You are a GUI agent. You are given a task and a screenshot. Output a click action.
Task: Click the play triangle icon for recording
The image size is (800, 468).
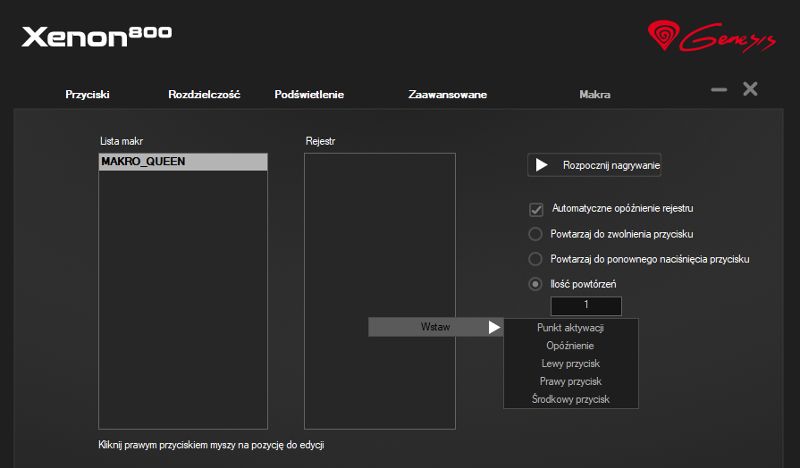coord(541,165)
